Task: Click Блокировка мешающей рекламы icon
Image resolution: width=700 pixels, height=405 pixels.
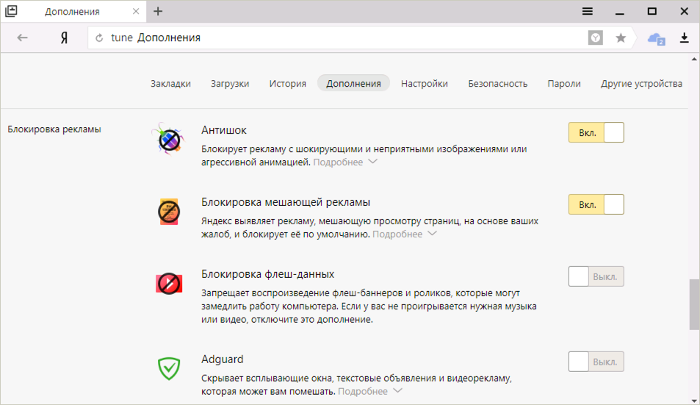Action: click(x=169, y=212)
